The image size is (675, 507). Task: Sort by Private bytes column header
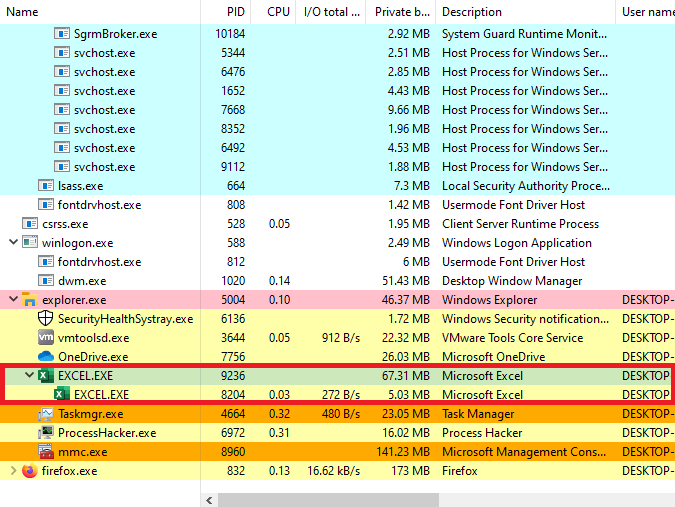[401, 12]
